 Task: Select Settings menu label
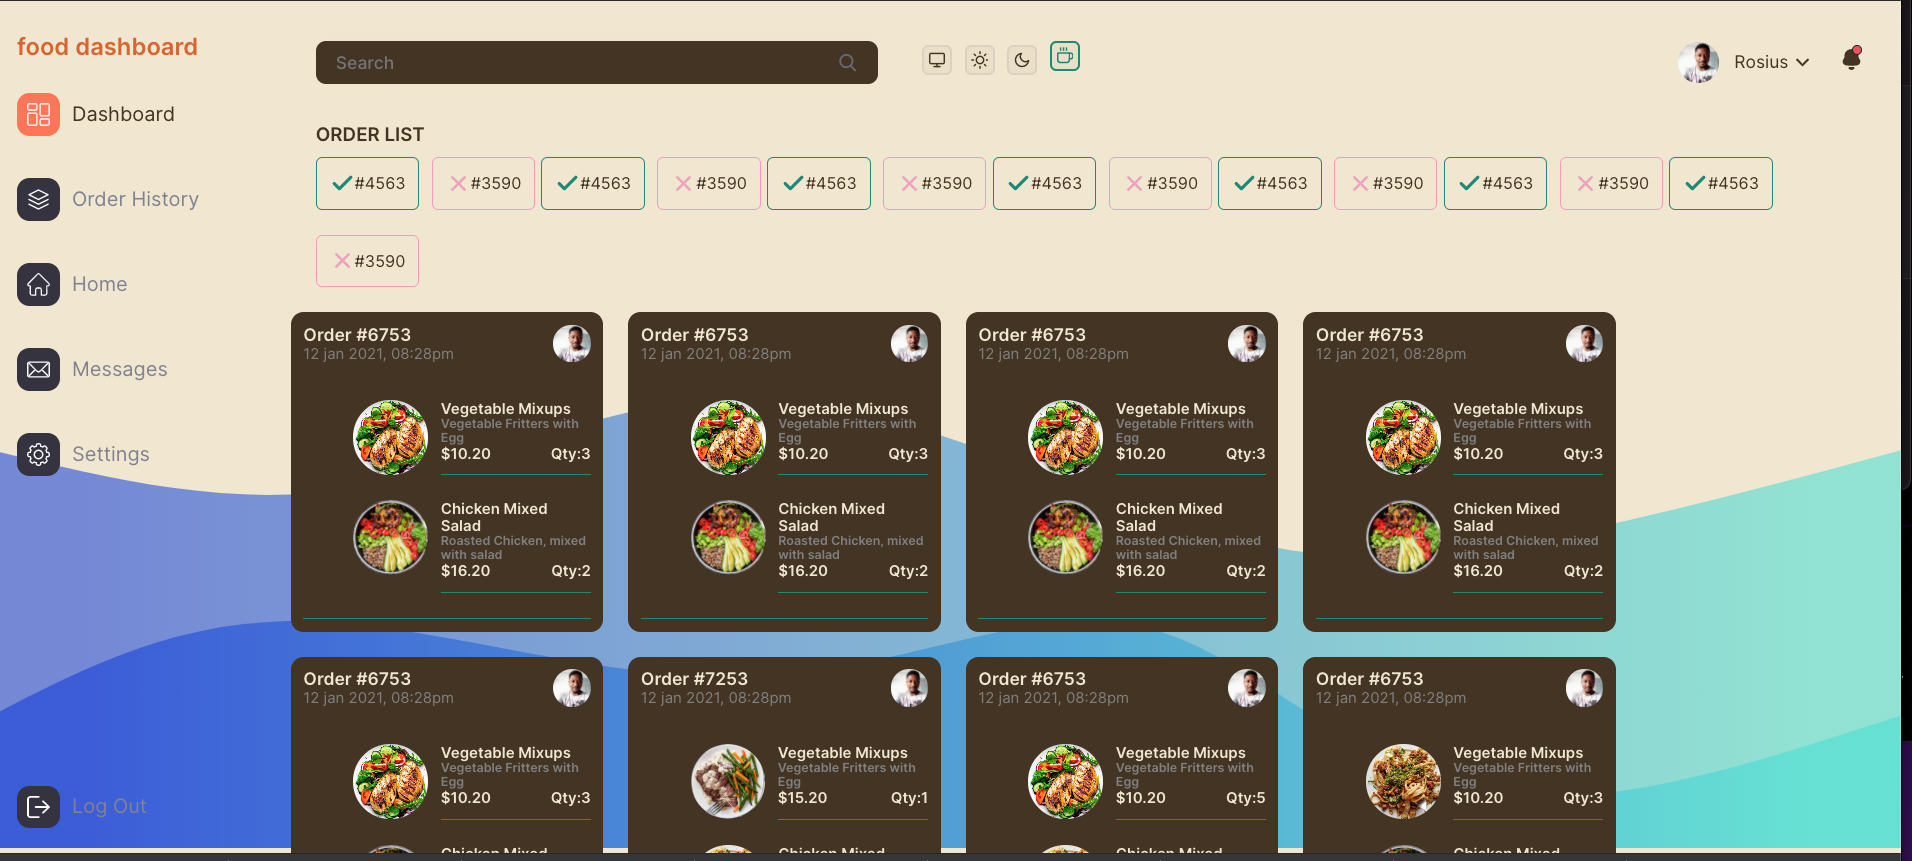pyautogui.click(x=111, y=454)
